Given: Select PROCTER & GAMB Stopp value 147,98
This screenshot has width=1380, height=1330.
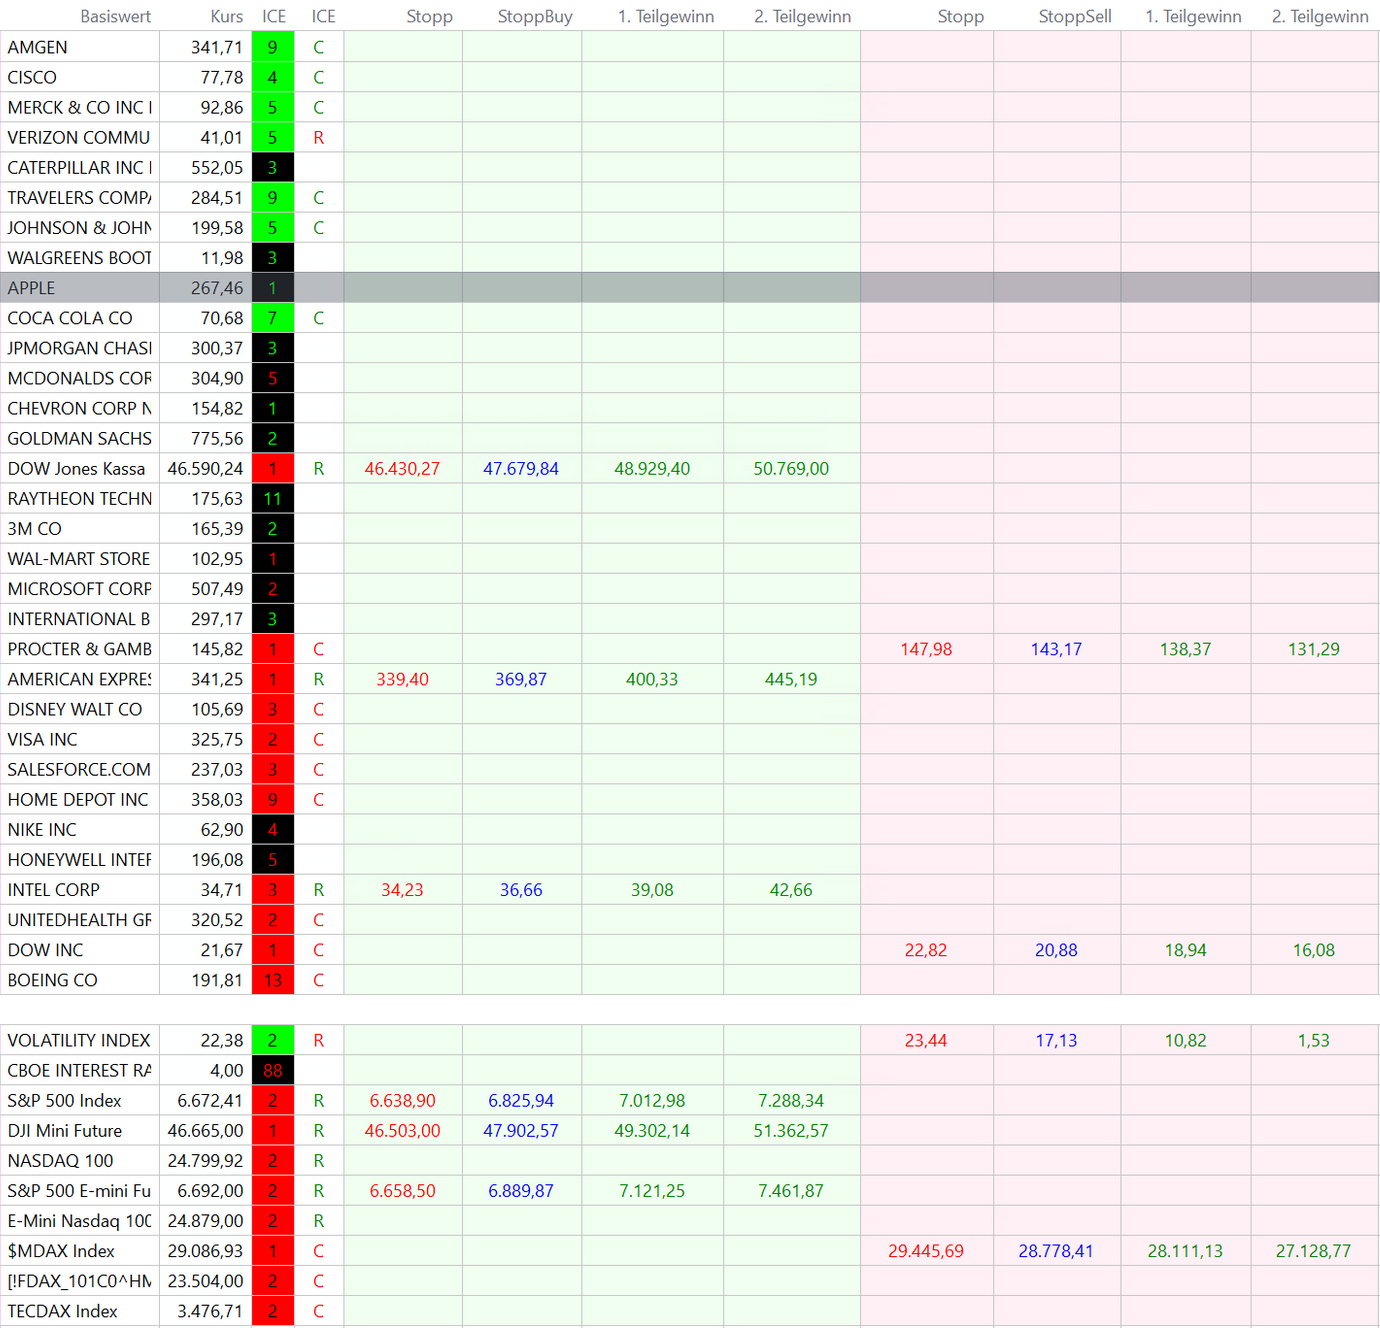Looking at the screenshot, I should tap(925, 649).
